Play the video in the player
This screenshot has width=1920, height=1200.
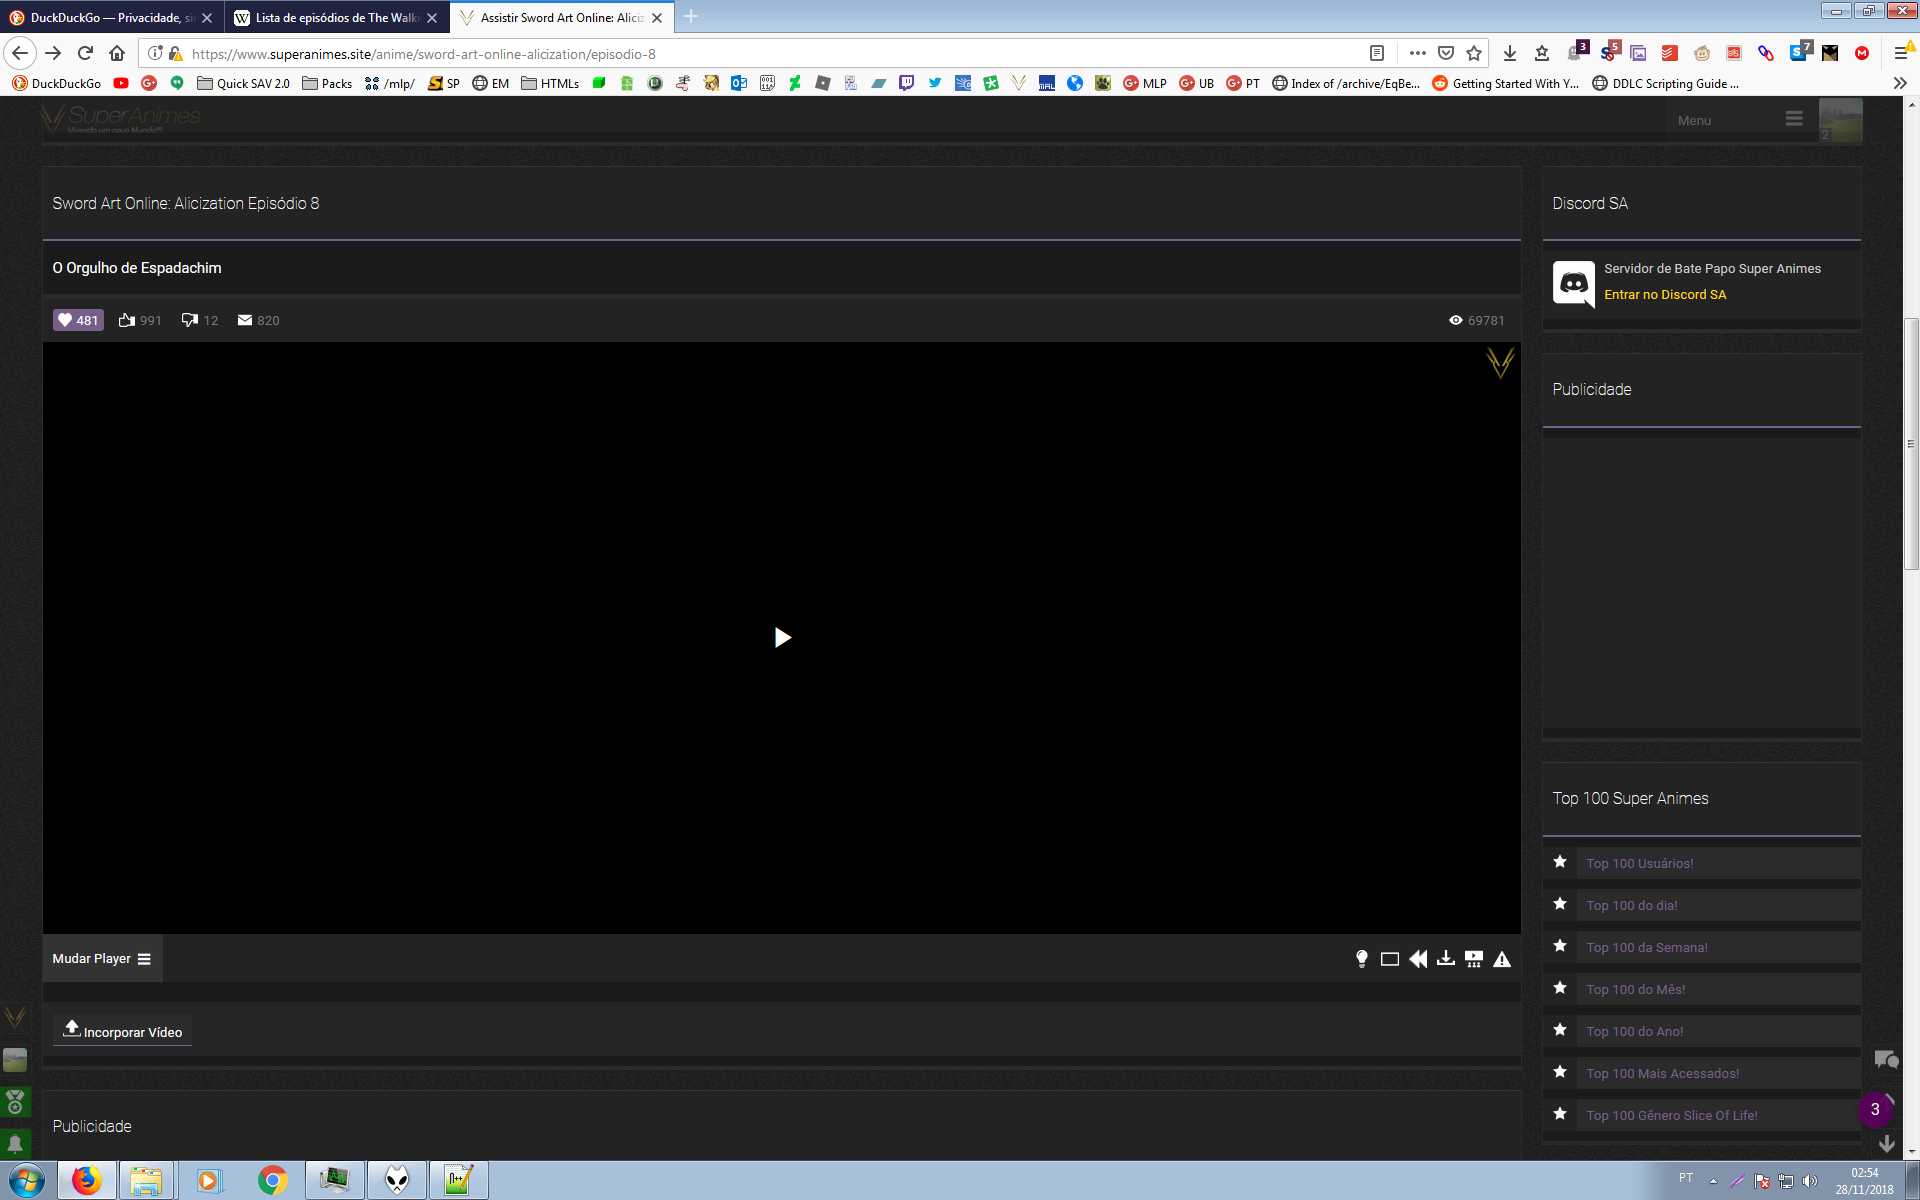pos(782,637)
